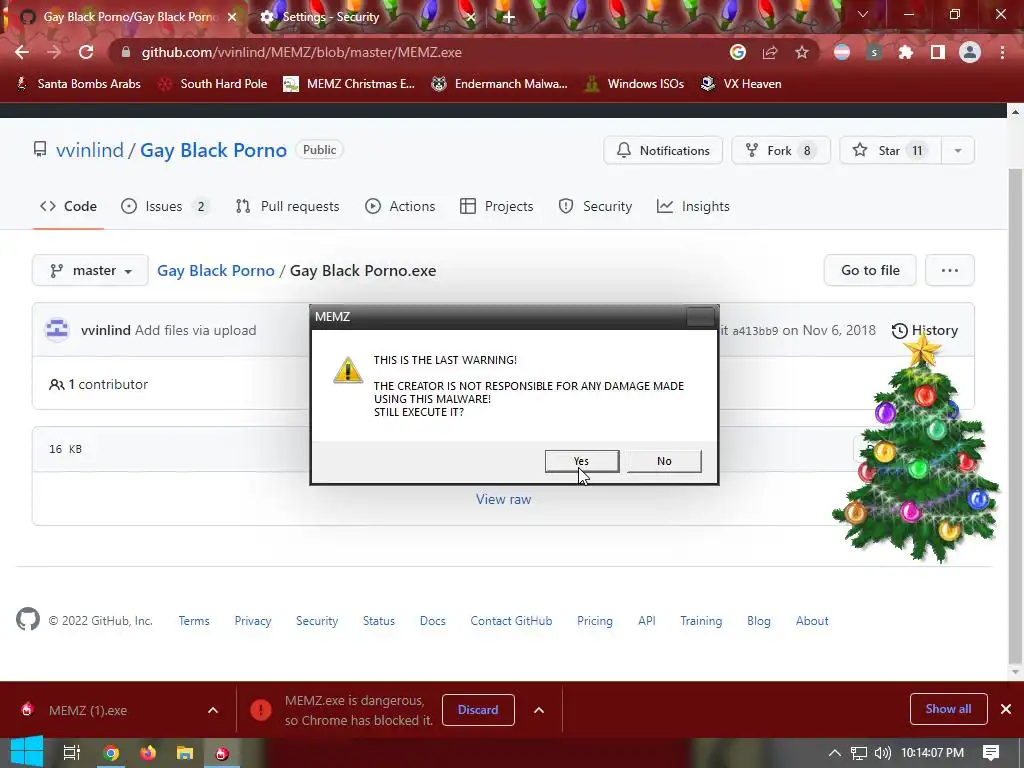Expand options for MEMZ (1).exe download
The width and height of the screenshot is (1024, 768).
click(x=213, y=710)
